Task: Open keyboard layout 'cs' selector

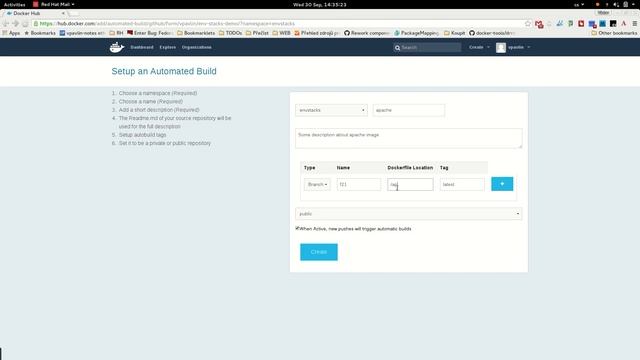Action: pyautogui.click(x=579, y=4)
